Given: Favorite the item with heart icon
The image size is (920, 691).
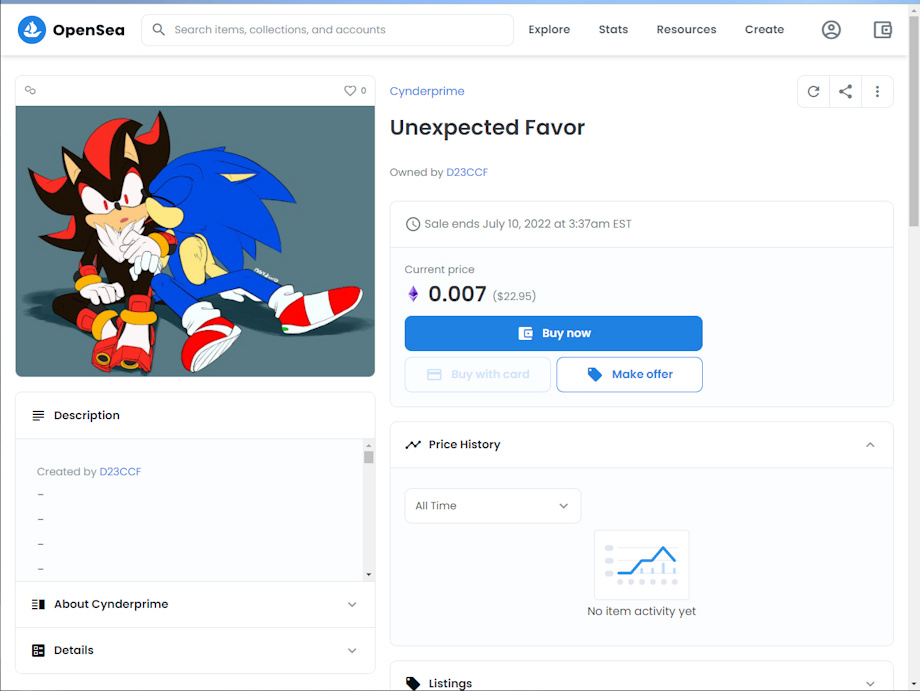Looking at the screenshot, I should (x=350, y=90).
